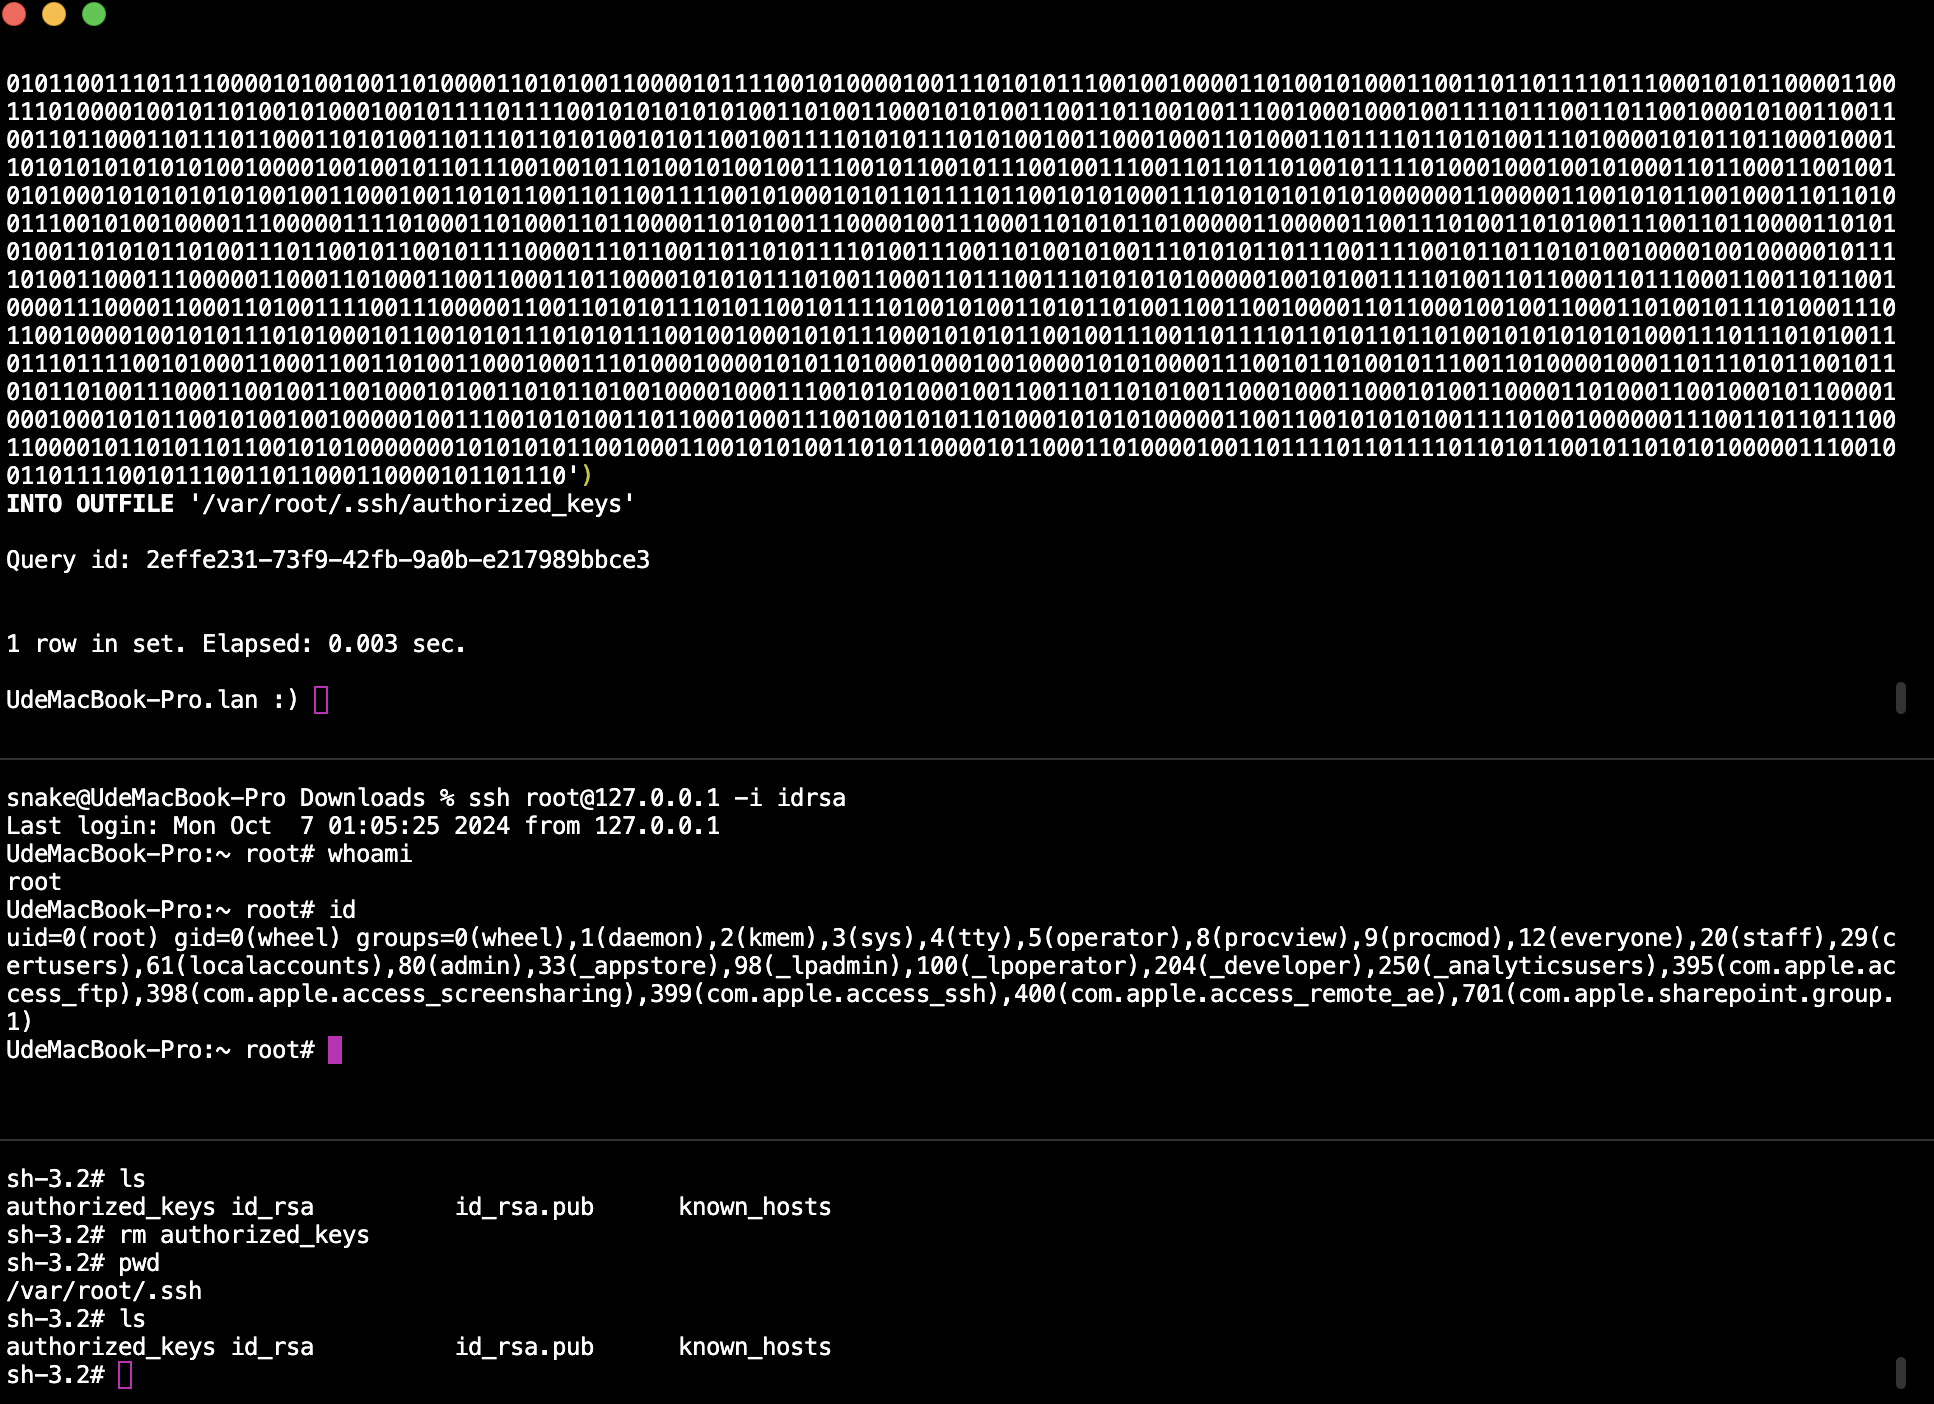Click the bottom pane scrollbar indicator

tap(1900, 1373)
